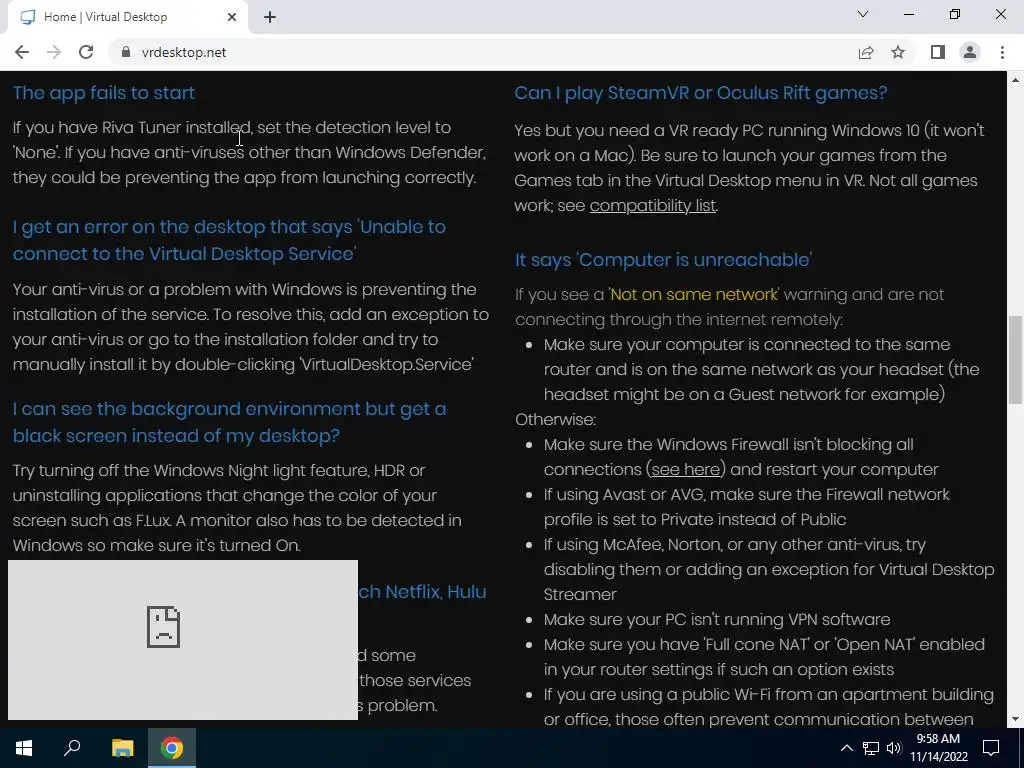
Task: Open a new tab
Action: pos(270,17)
